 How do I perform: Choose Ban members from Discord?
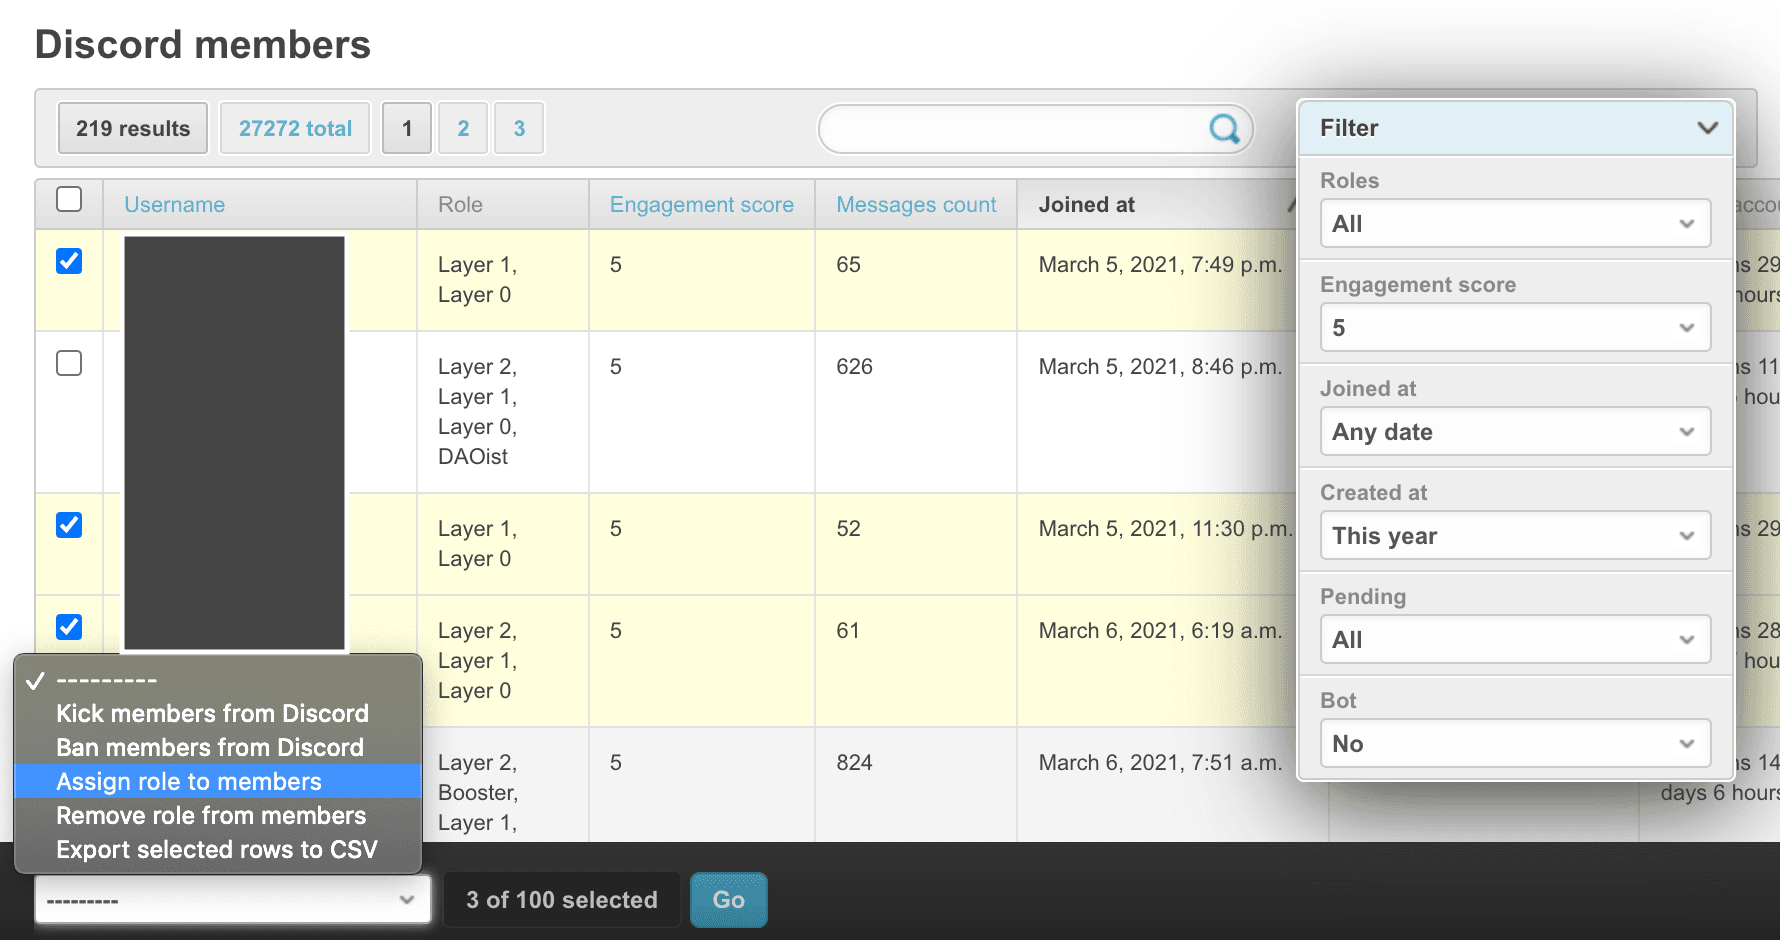[218, 748]
